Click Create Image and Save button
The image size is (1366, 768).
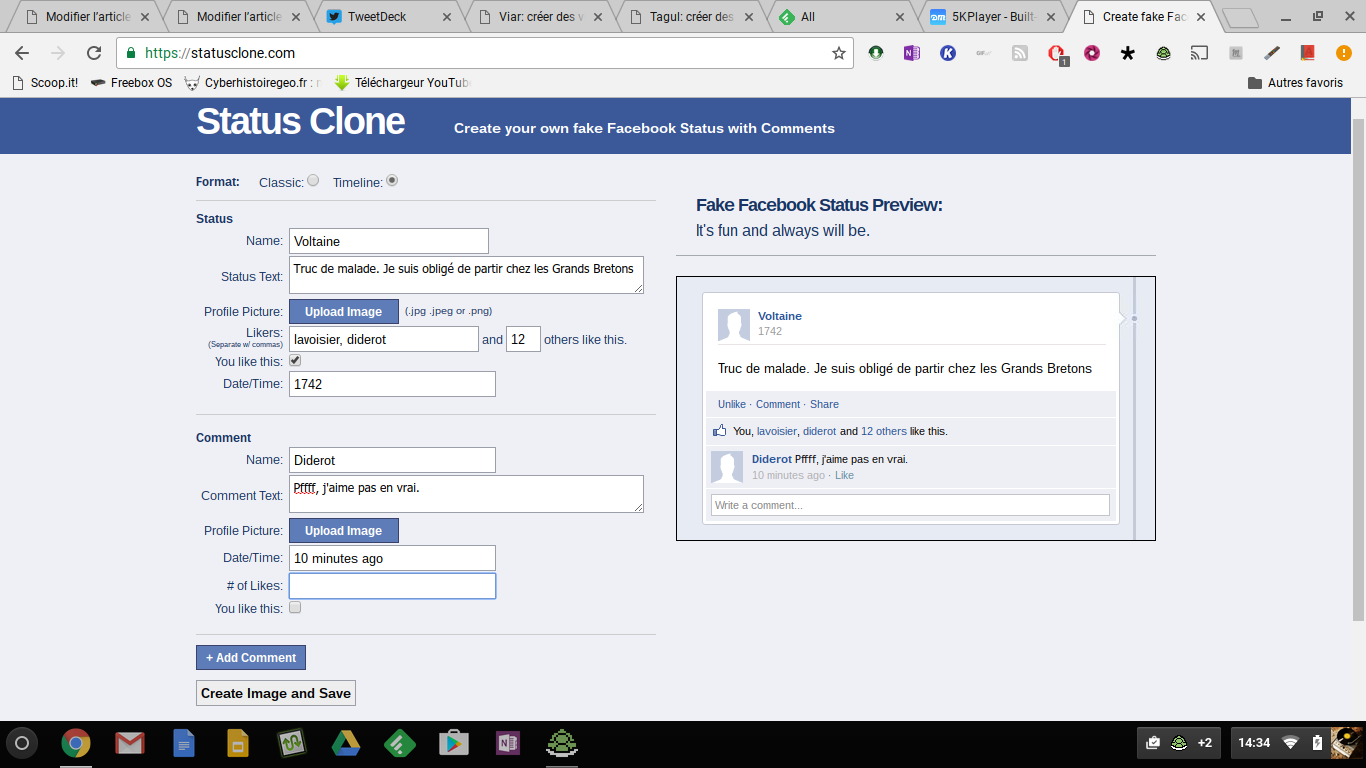pos(276,693)
